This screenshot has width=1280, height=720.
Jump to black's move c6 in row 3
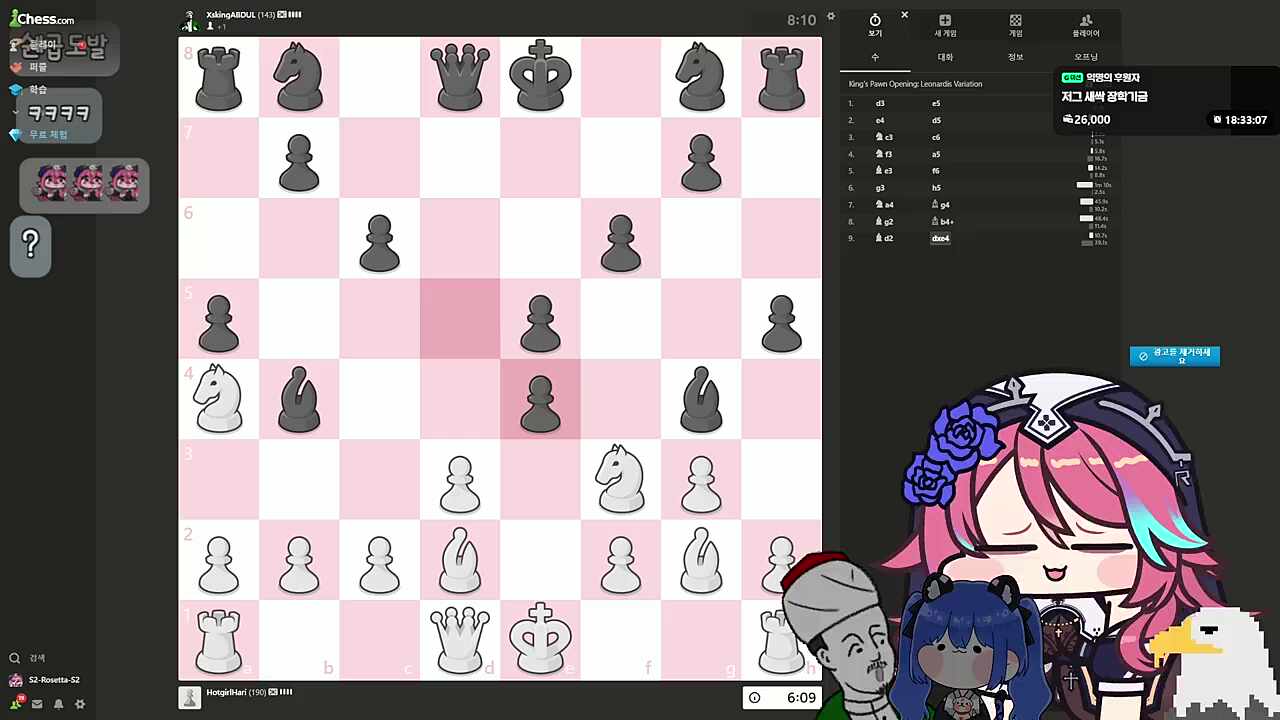[936, 137]
